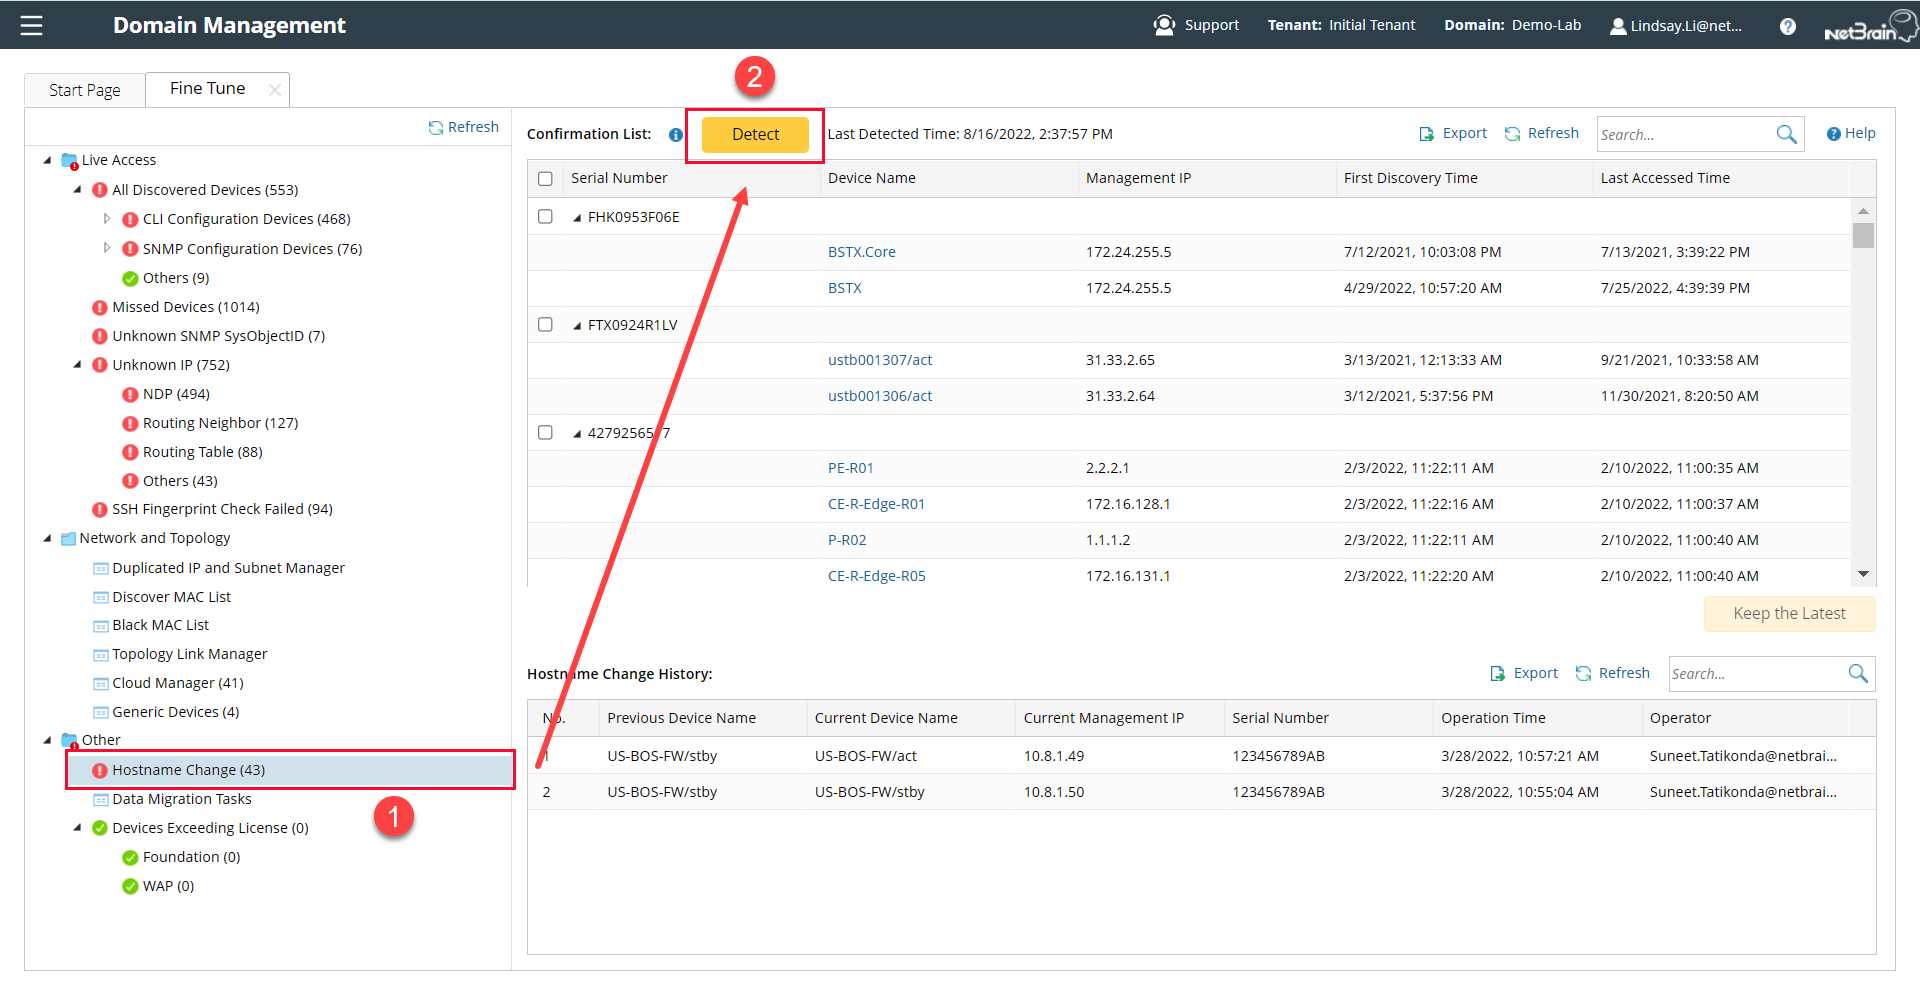Collapse the Live Access tree node
Viewport: 1920px width, 986px height.
[46, 159]
